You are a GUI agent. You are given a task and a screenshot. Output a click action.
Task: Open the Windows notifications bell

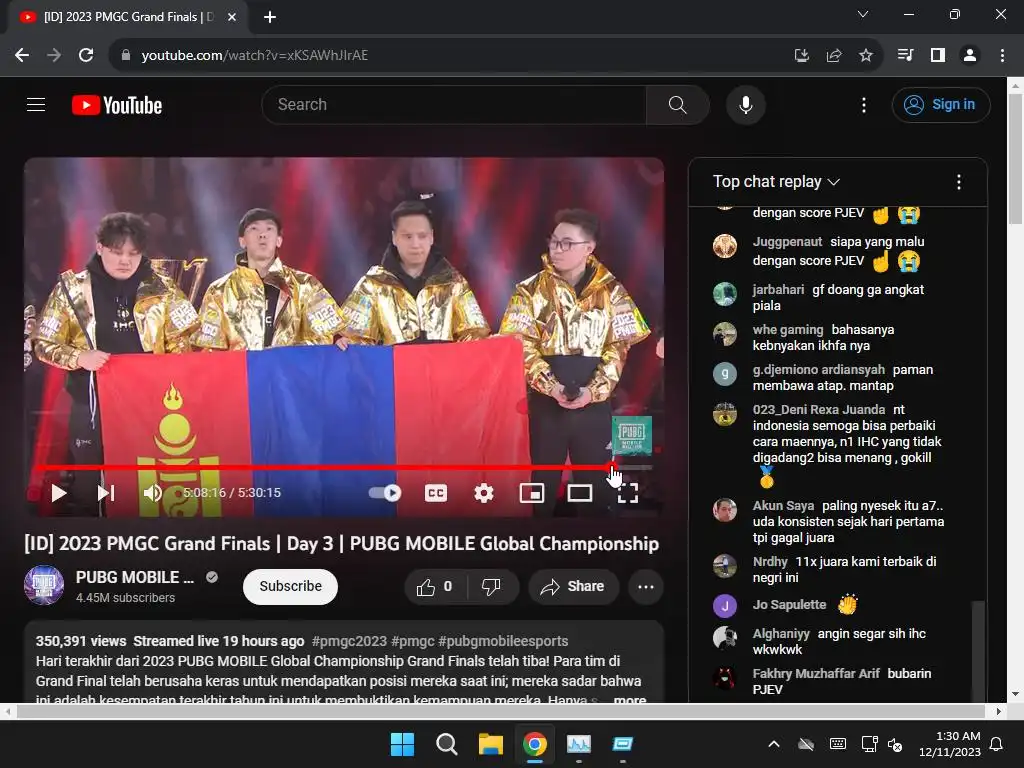(997, 744)
